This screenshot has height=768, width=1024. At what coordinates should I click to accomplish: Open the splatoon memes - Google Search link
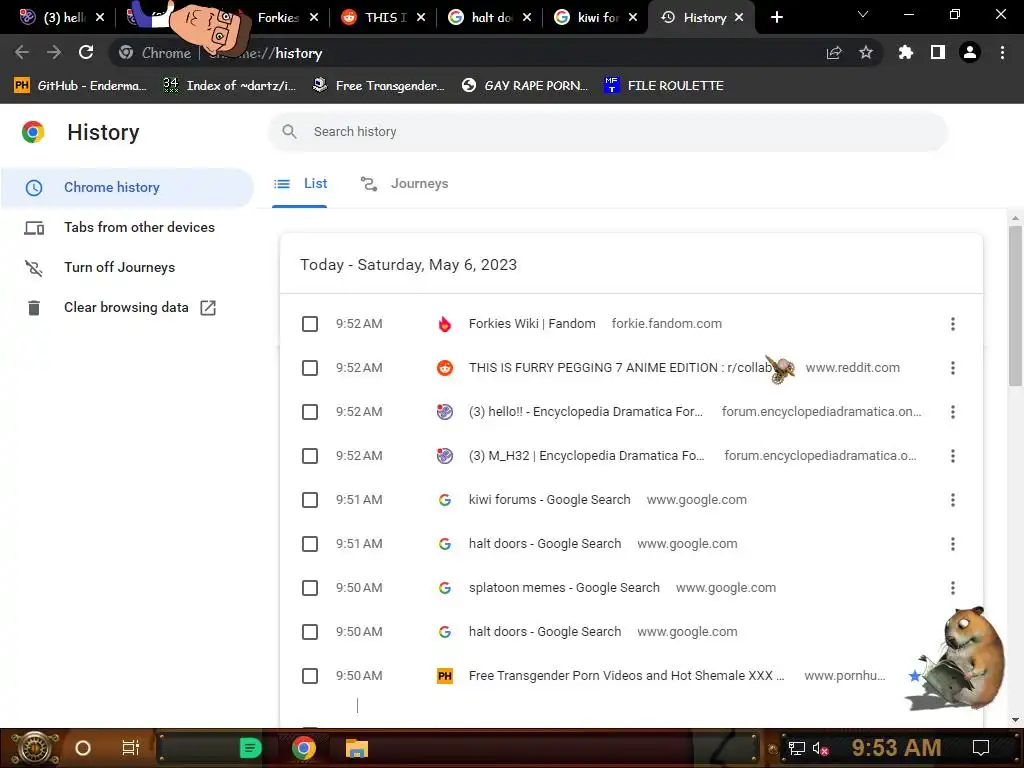564,588
